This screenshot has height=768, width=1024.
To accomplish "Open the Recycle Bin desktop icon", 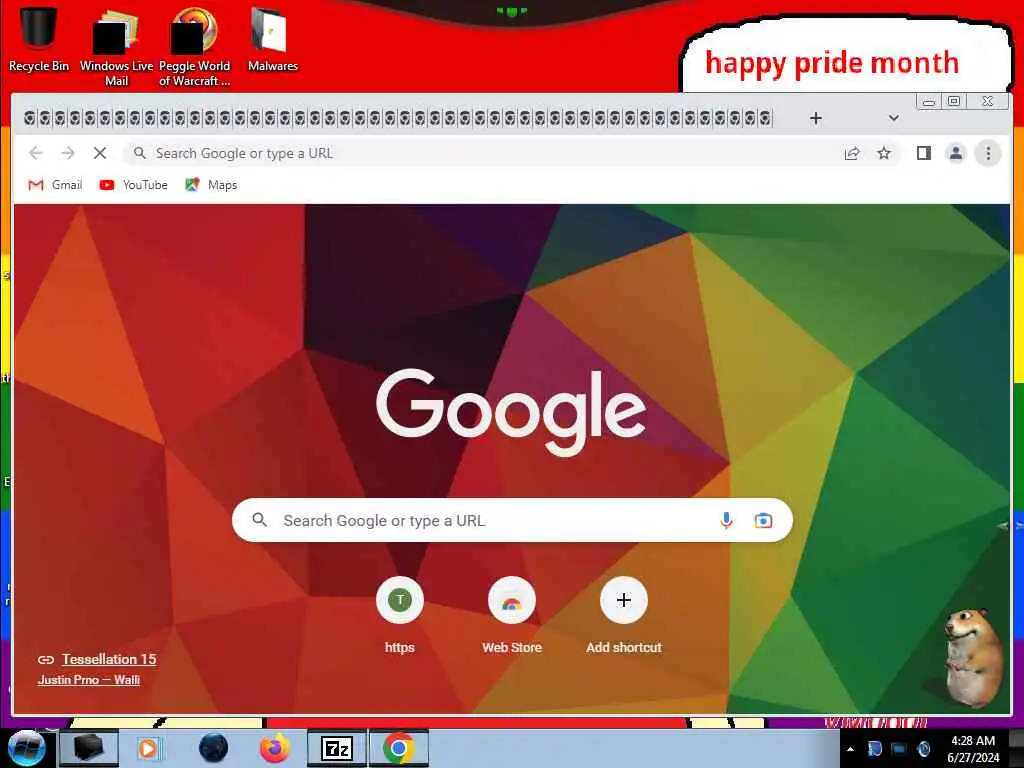I will tap(38, 38).
